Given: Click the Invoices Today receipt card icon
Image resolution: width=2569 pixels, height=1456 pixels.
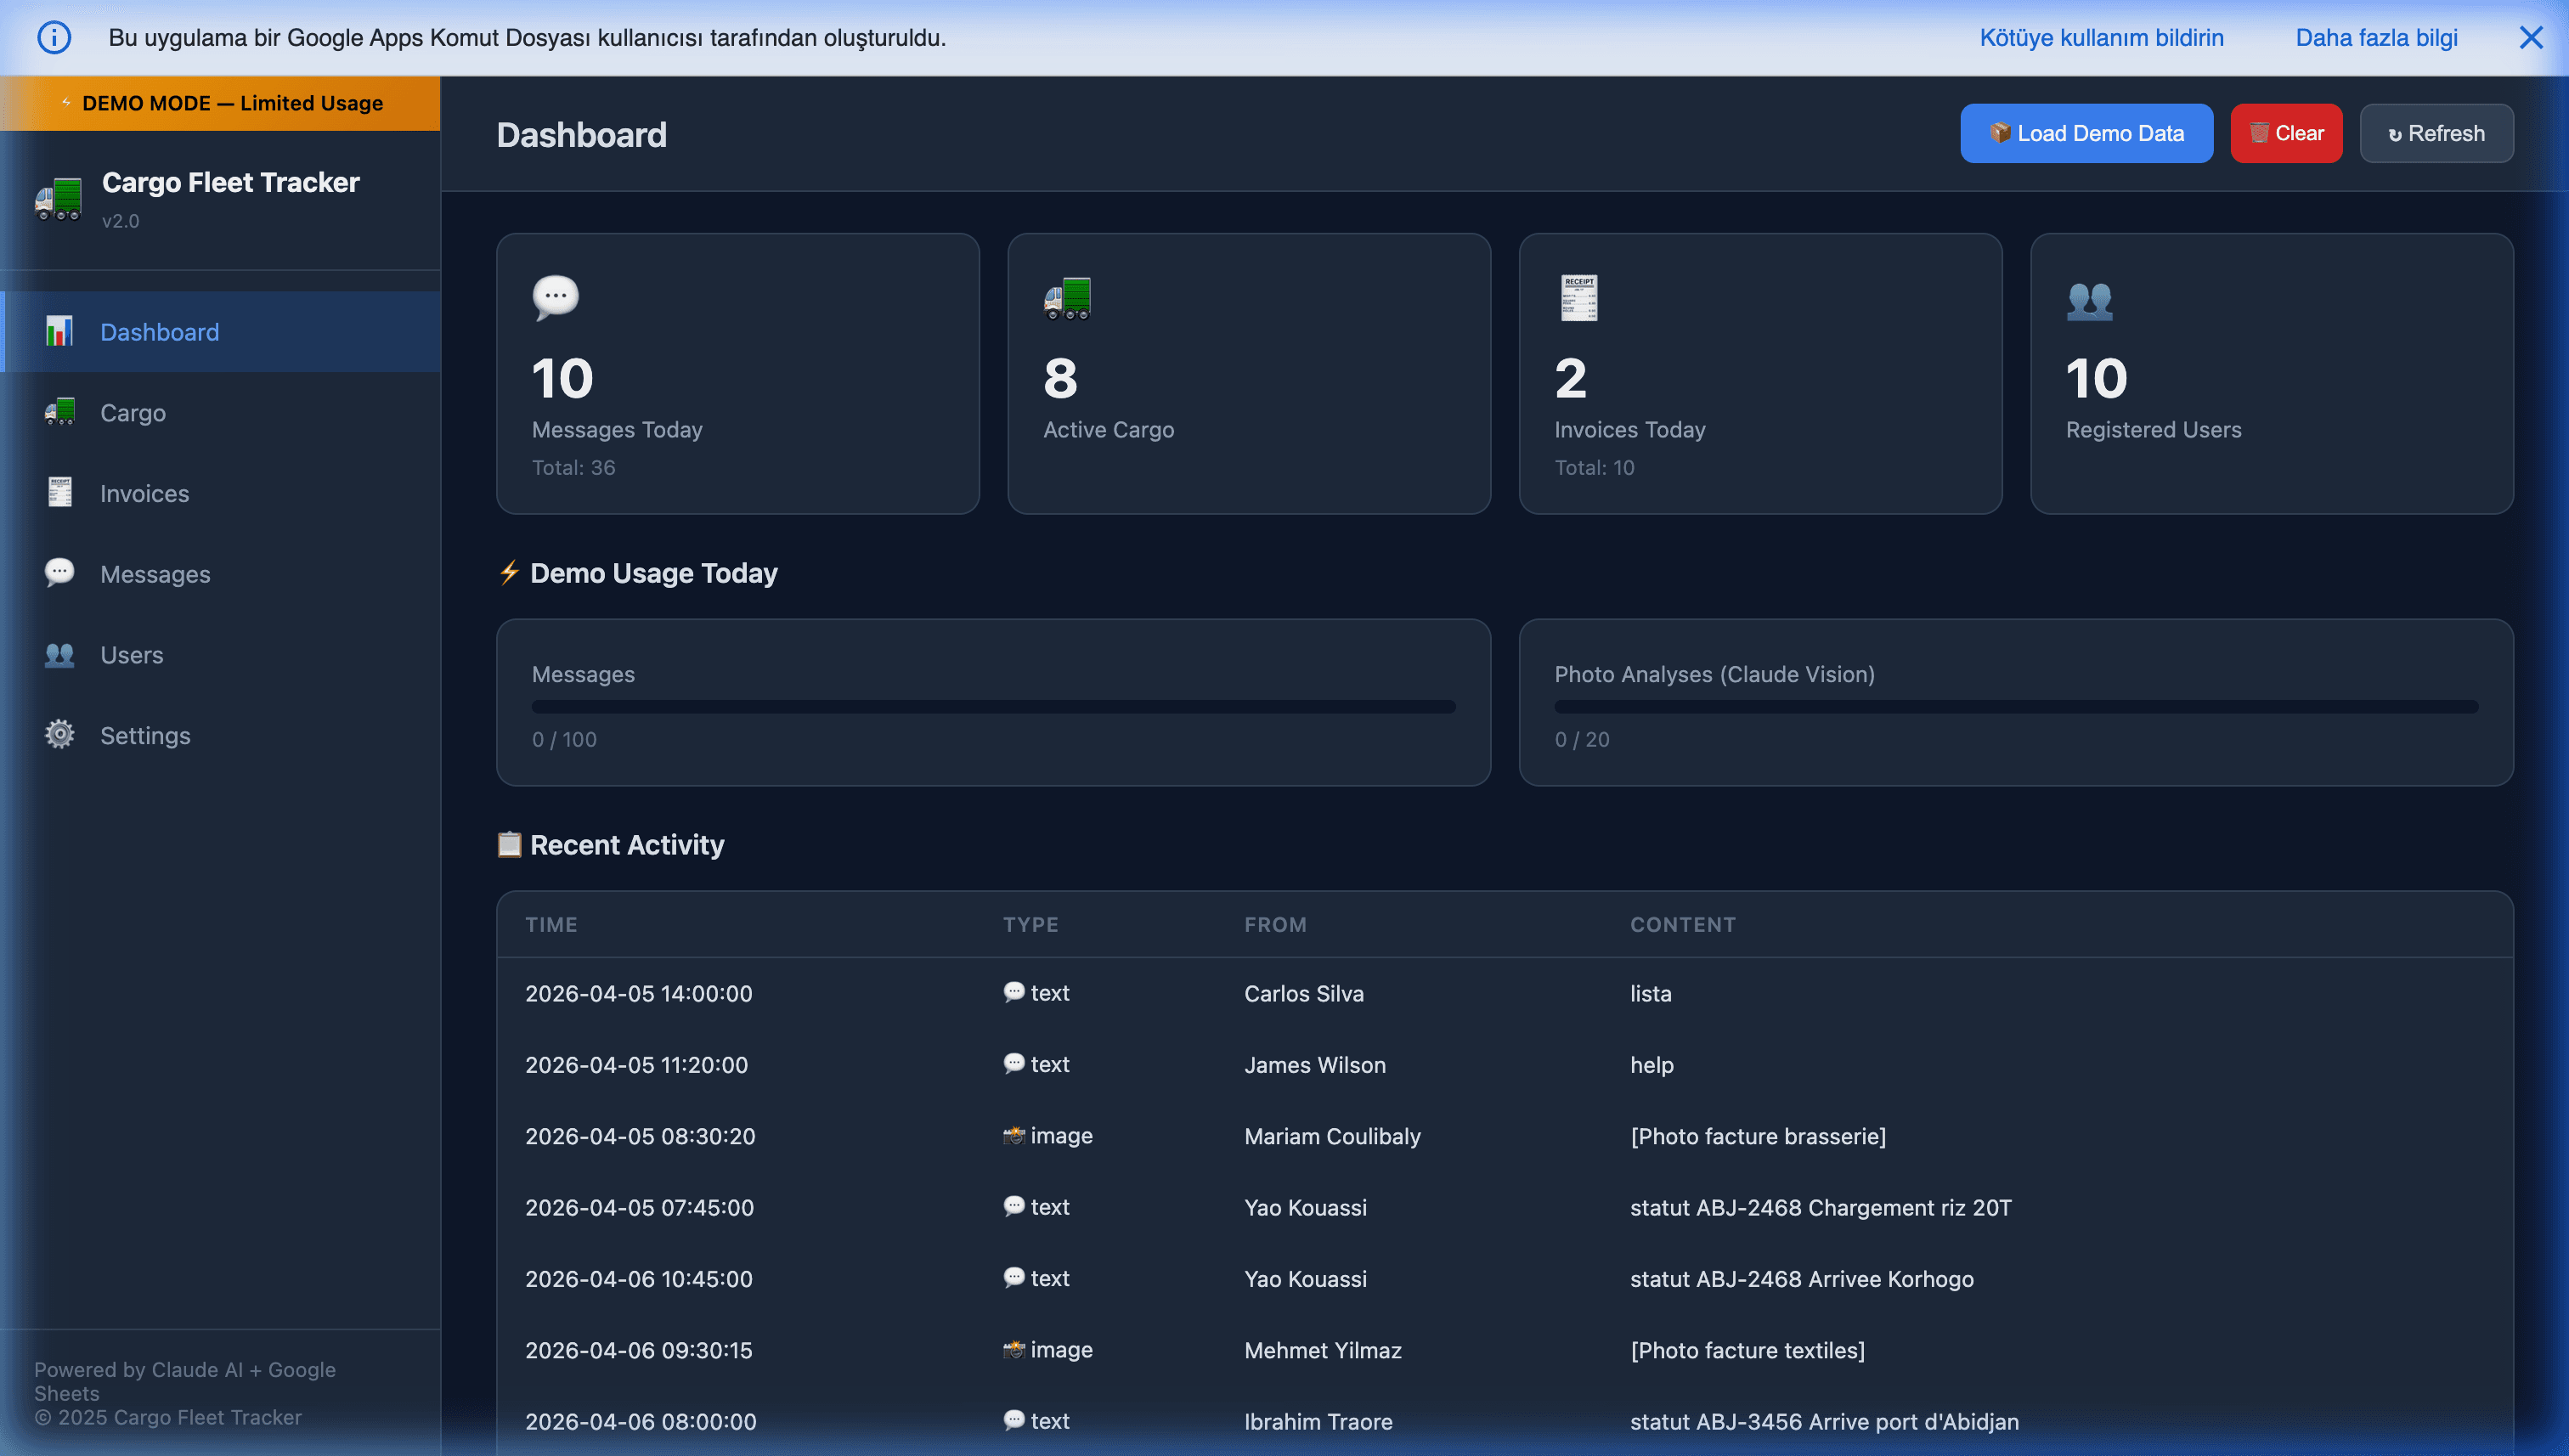Looking at the screenshot, I should (1579, 298).
